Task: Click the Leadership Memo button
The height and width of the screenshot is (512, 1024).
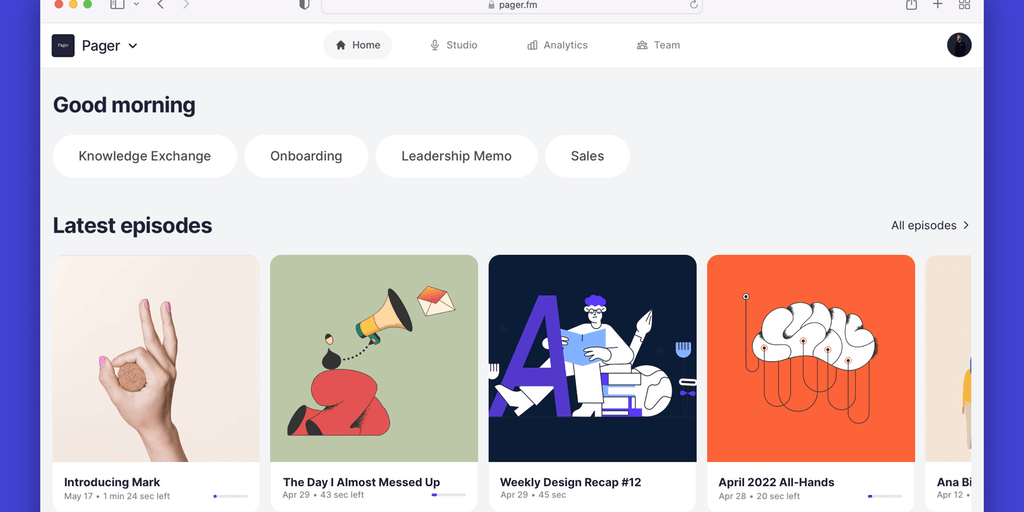Action: point(456,156)
